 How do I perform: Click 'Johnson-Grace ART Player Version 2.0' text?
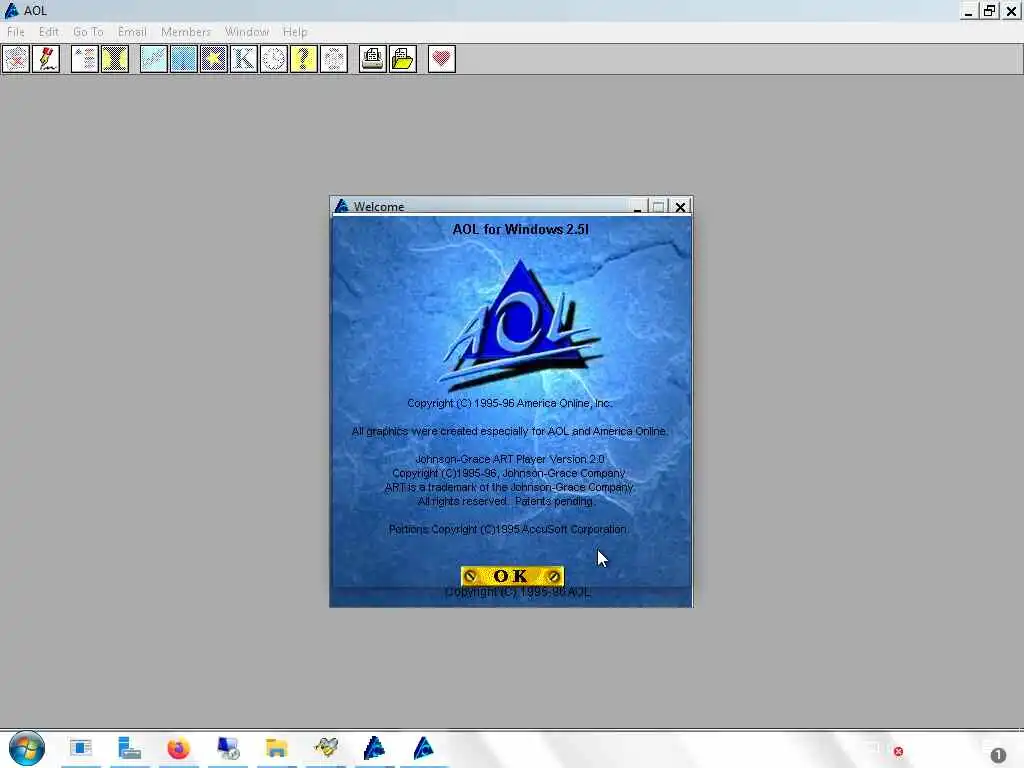click(x=510, y=459)
